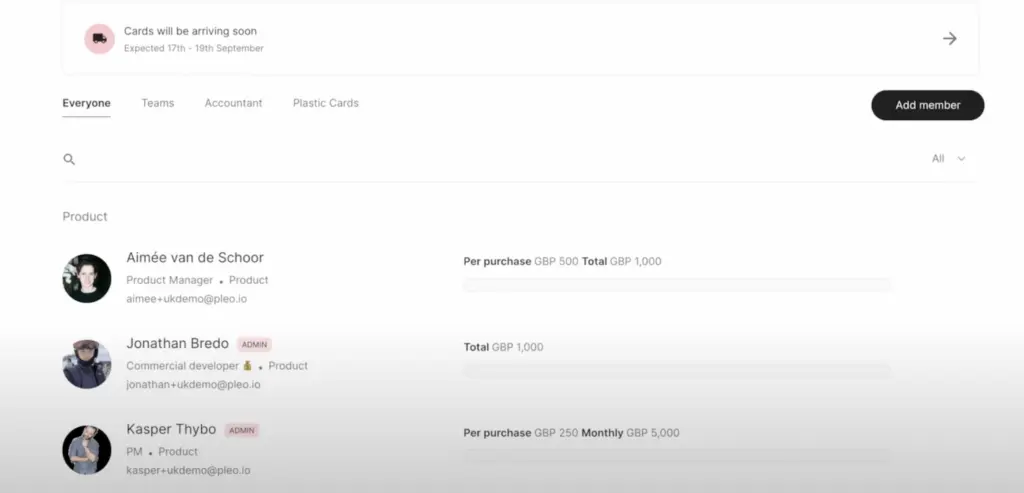Image resolution: width=1024 pixels, height=493 pixels.
Task: Click Jonathan Bredo's Total GBP 1,000 bar
Action: pos(677,371)
